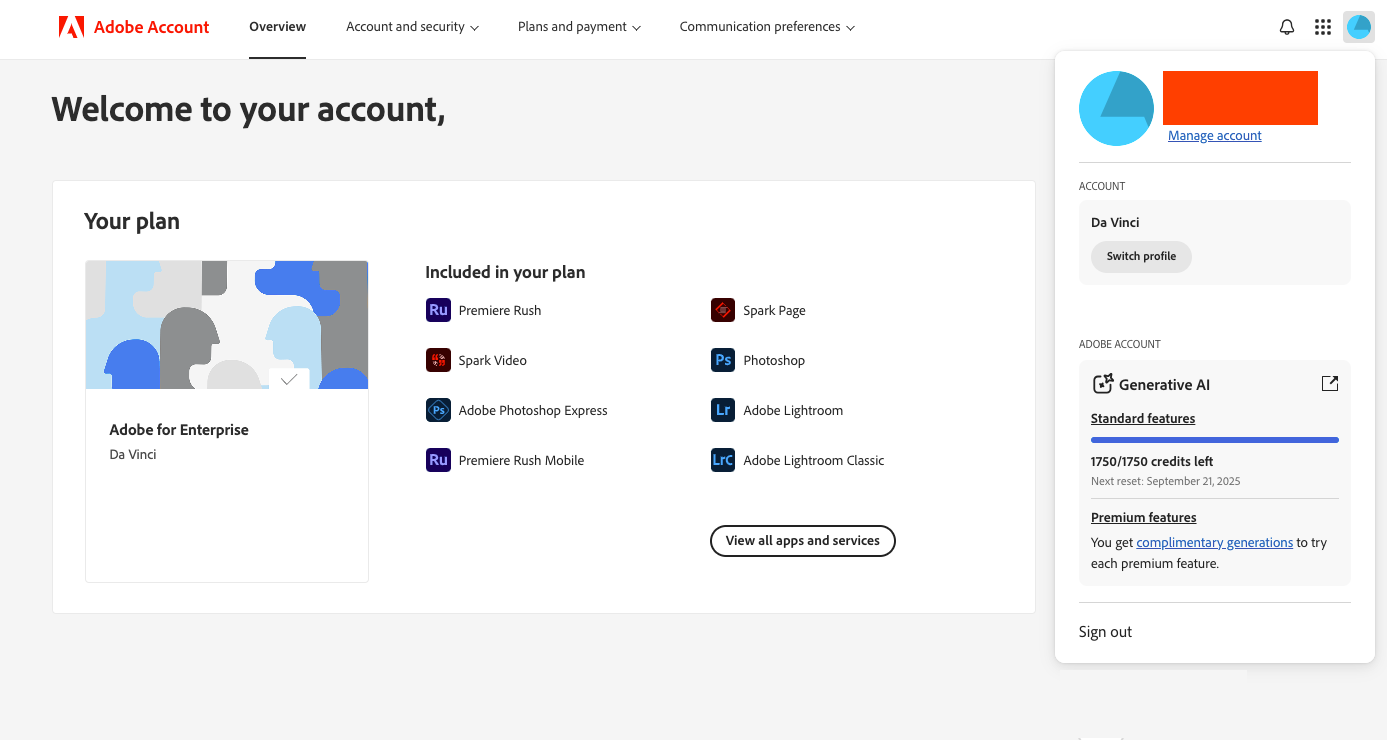Click the Spark Page label

click(x=775, y=310)
